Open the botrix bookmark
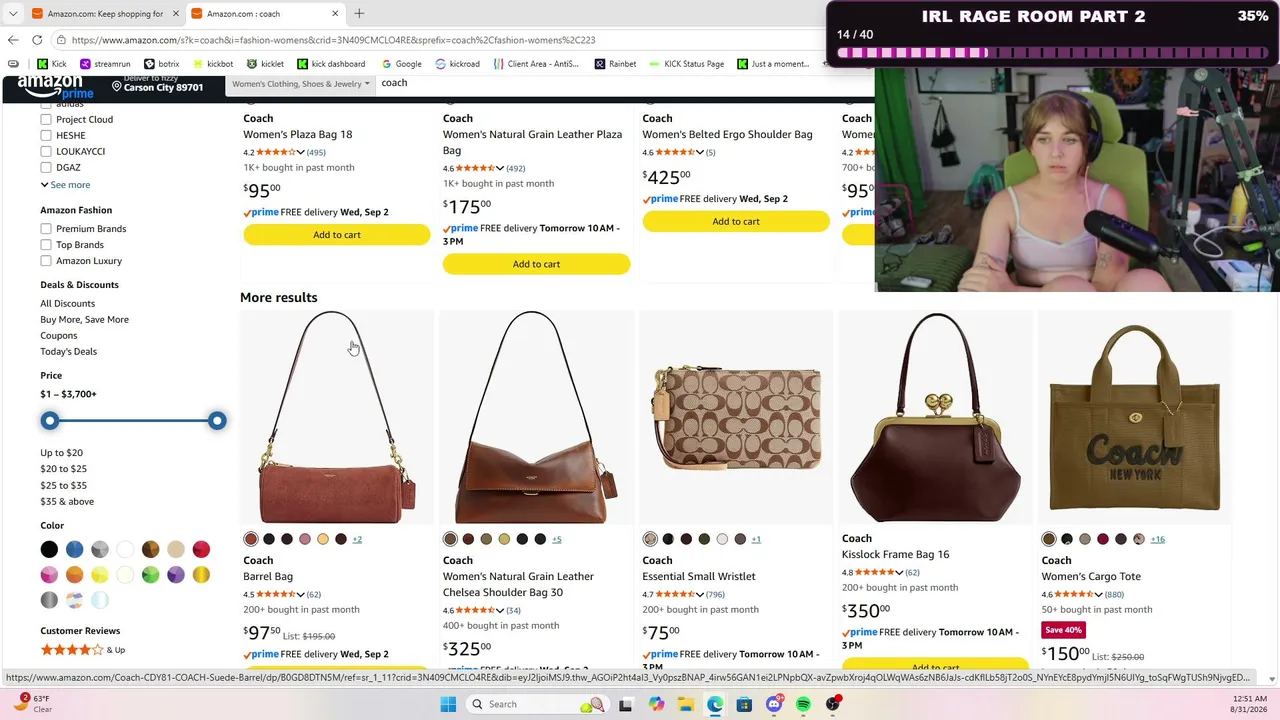 pos(161,64)
